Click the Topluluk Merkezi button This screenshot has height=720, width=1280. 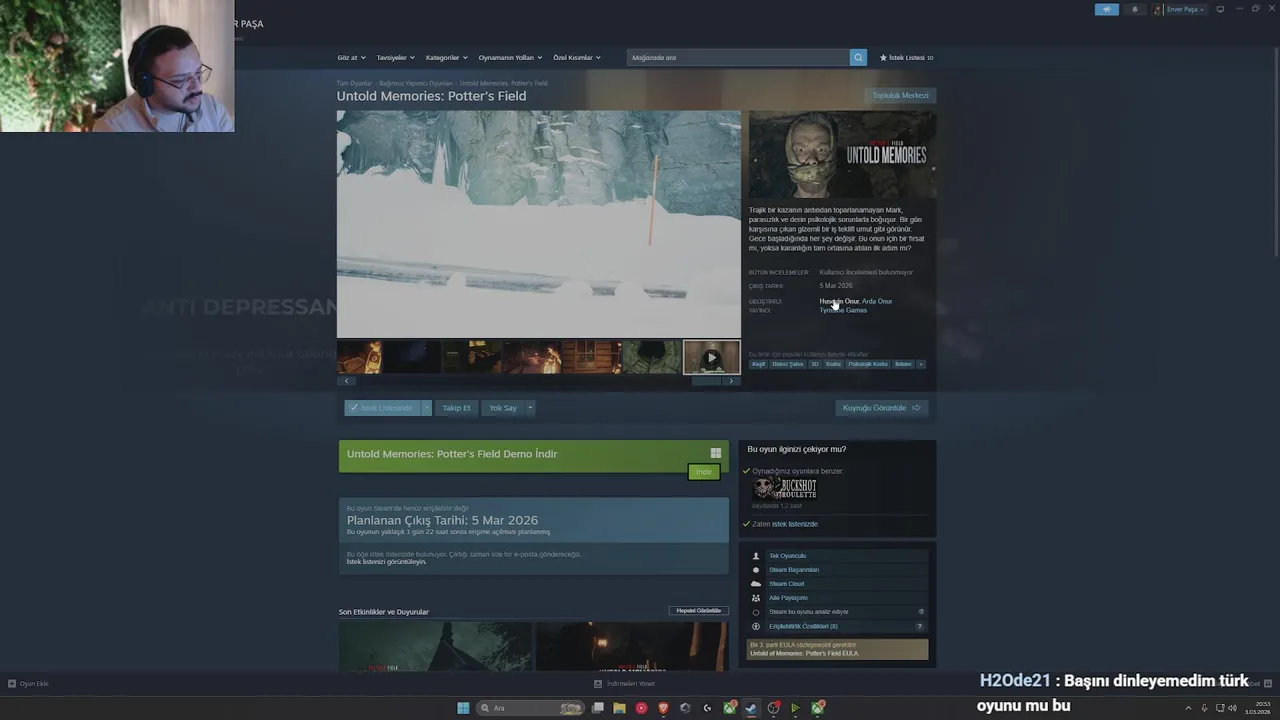click(x=901, y=96)
